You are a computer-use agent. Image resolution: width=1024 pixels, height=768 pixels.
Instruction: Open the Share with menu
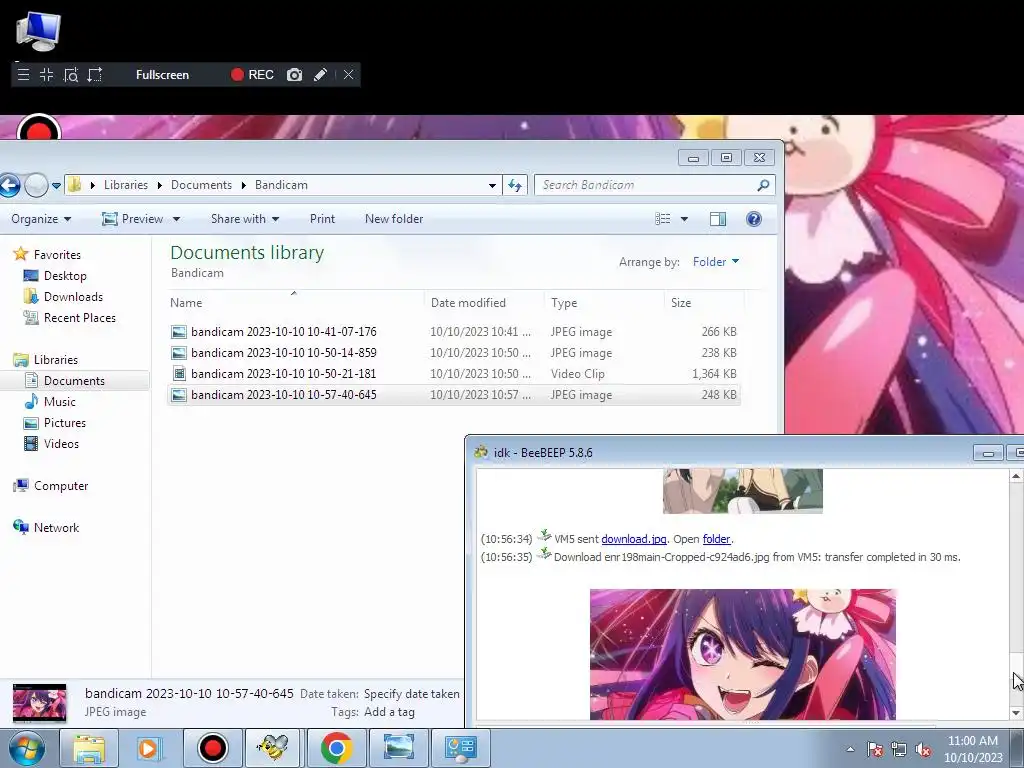(x=245, y=219)
